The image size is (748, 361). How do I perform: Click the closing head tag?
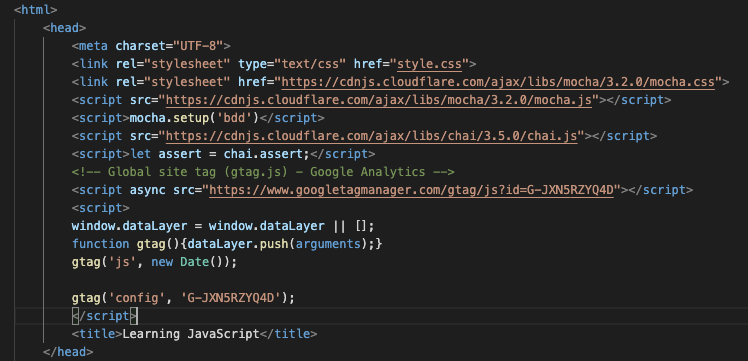click(x=68, y=352)
